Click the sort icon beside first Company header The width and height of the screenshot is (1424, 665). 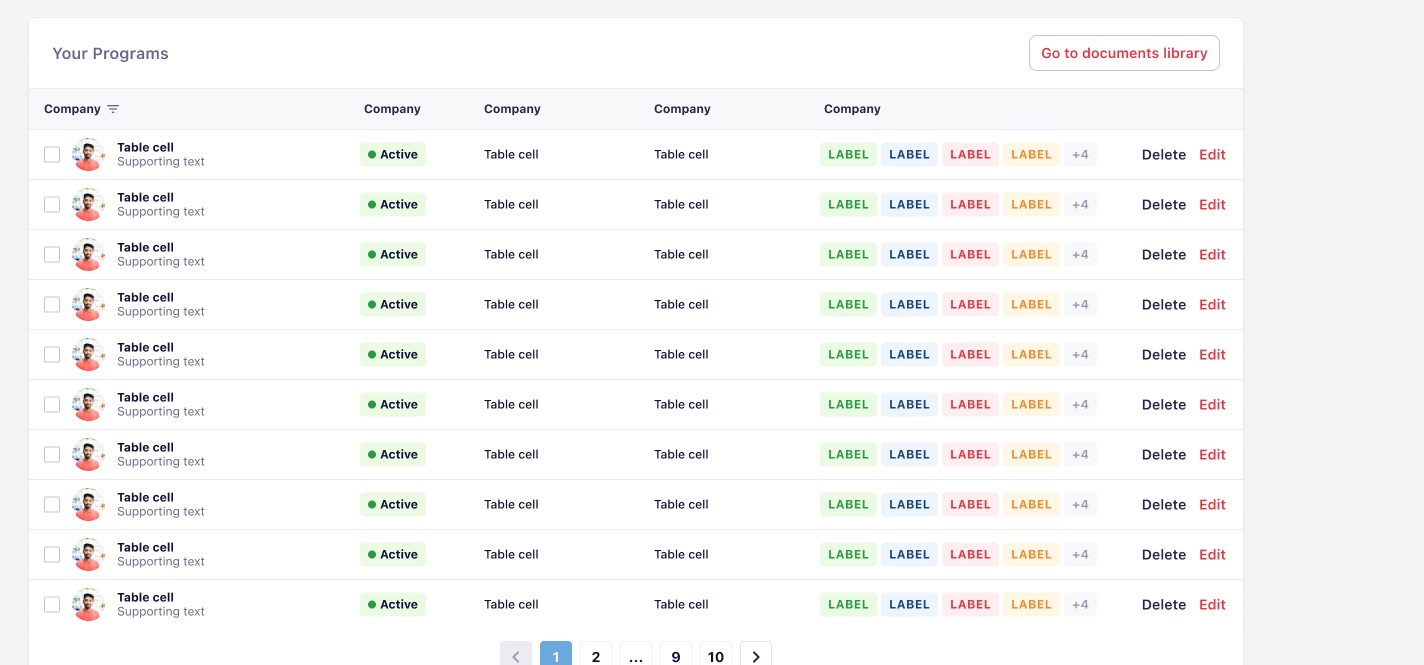(x=113, y=109)
